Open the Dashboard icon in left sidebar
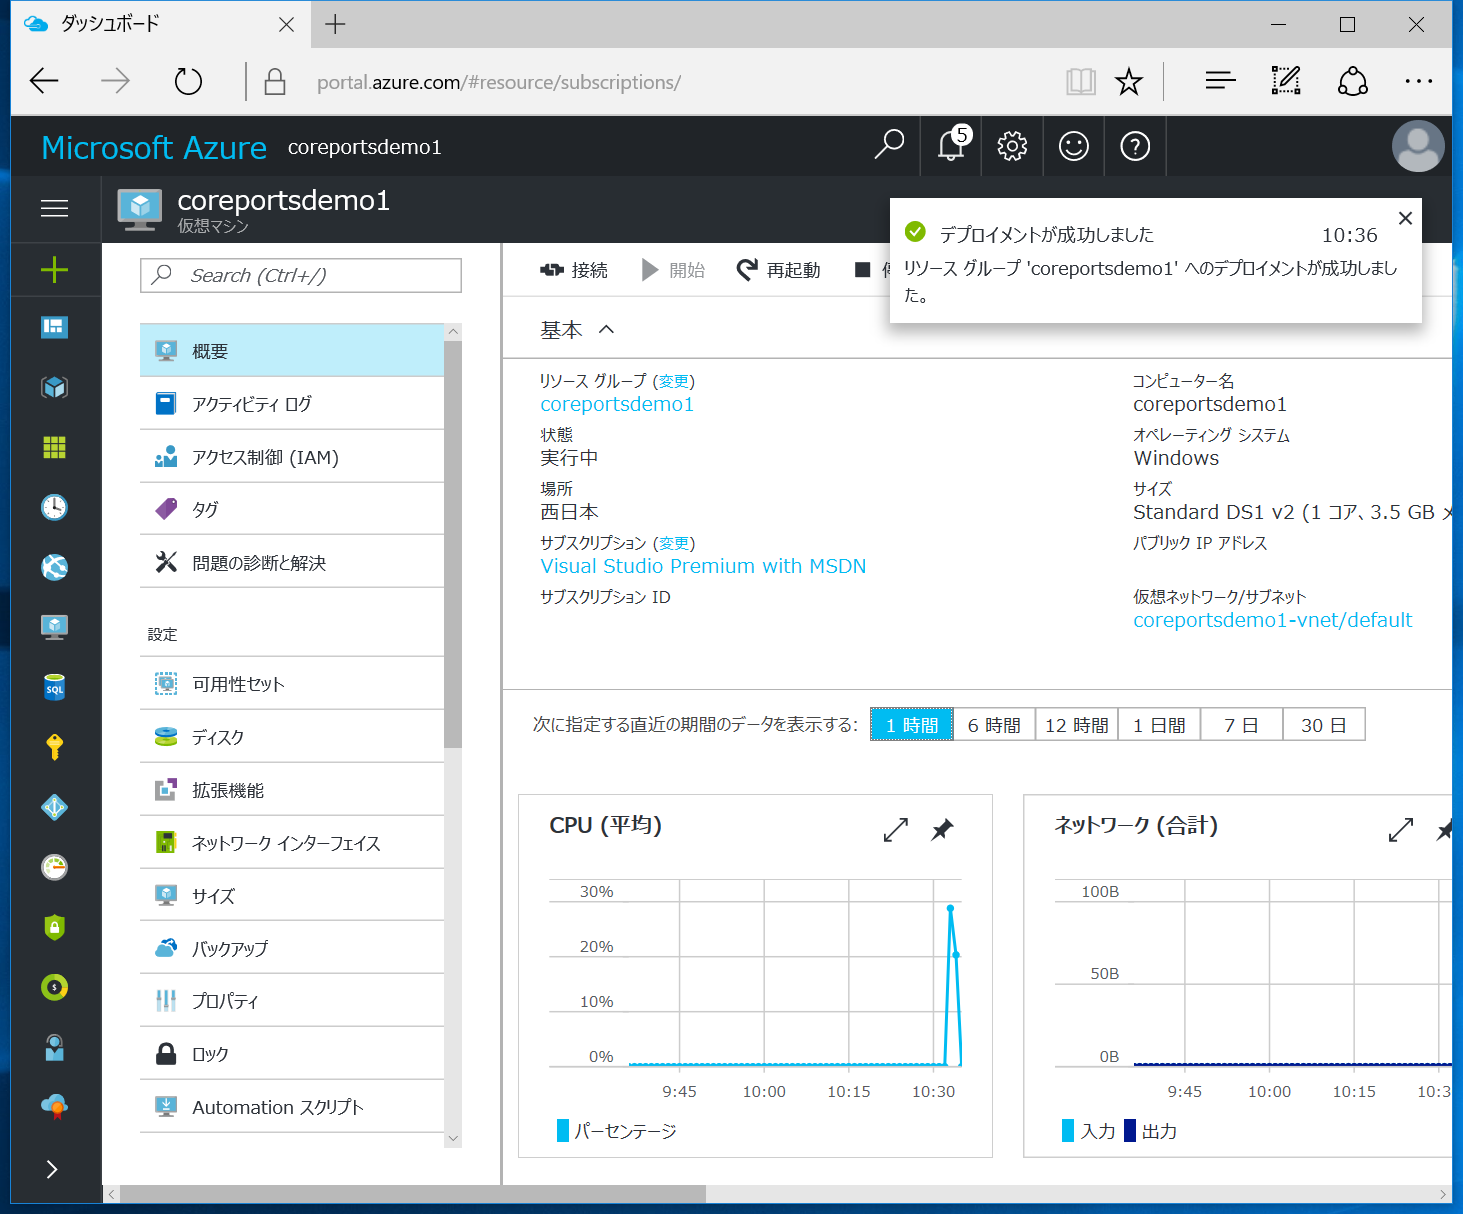 point(54,327)
